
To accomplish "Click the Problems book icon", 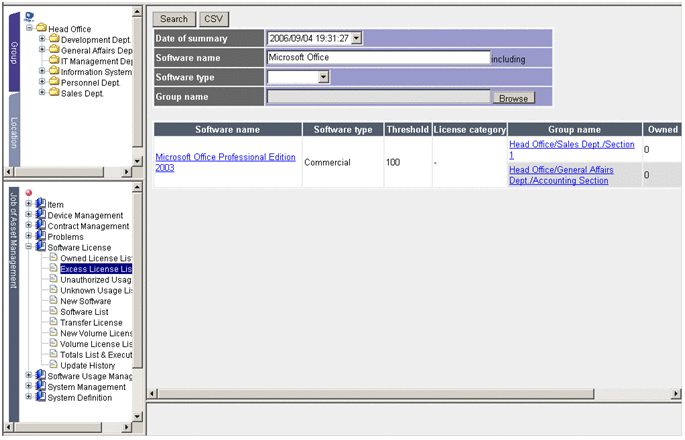I will point(41,236).
